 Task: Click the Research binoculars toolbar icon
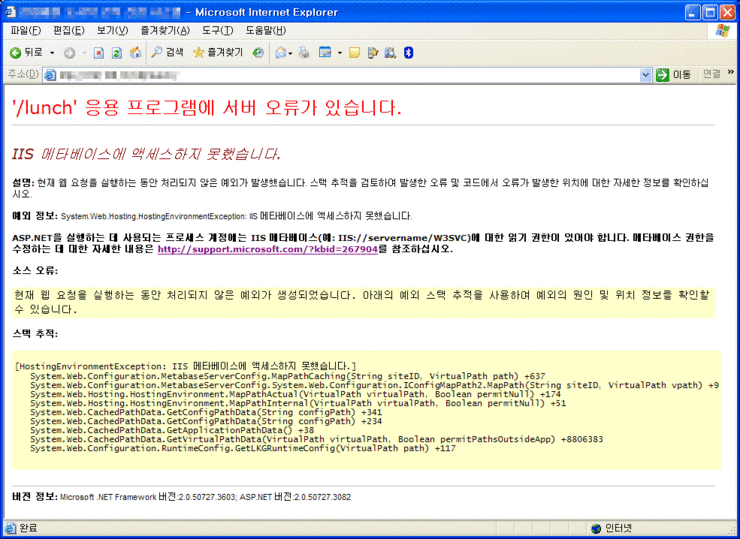coord(390,53)
